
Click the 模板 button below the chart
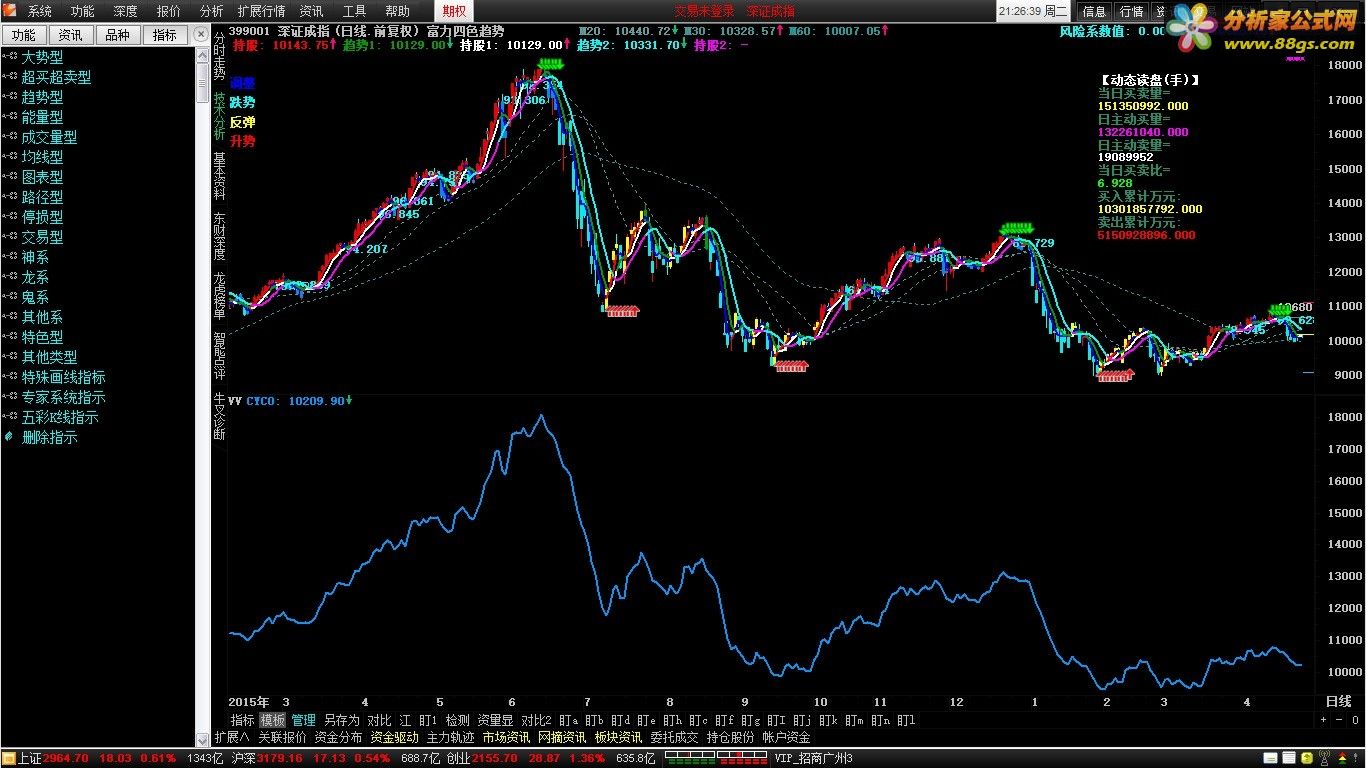point(272,720)
